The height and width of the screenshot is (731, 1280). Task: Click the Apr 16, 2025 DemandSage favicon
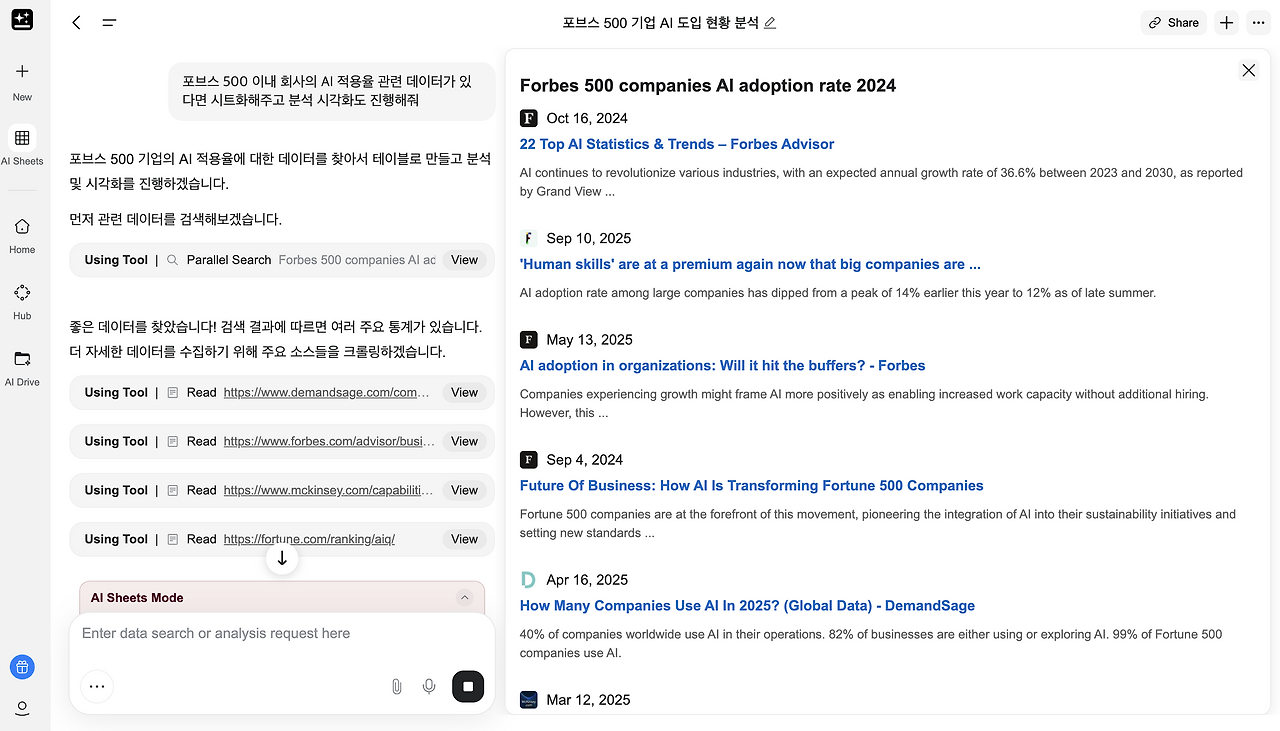[529, 579]
